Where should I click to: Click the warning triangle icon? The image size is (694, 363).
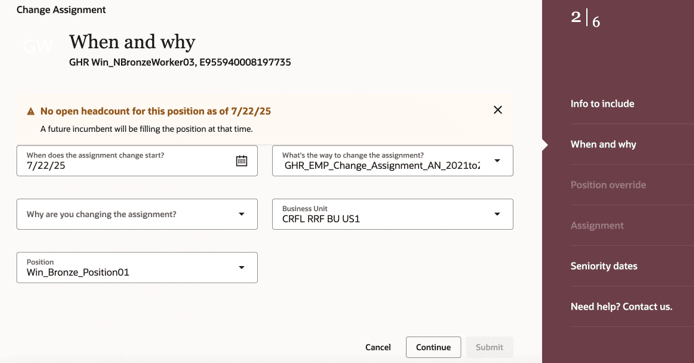coord(31,112)
